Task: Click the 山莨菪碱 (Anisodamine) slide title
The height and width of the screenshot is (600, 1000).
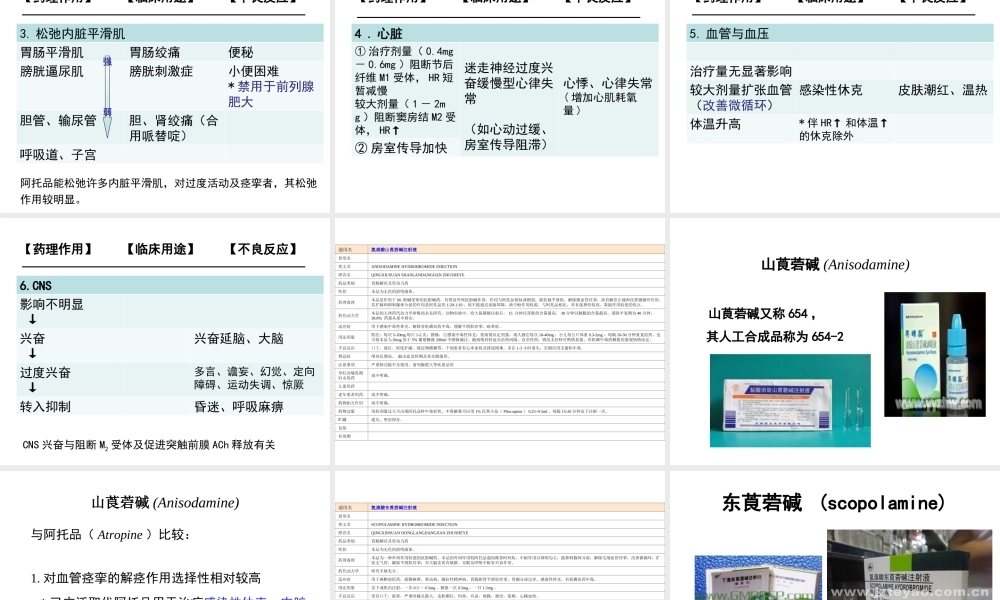Action: [x=835, y=265]
